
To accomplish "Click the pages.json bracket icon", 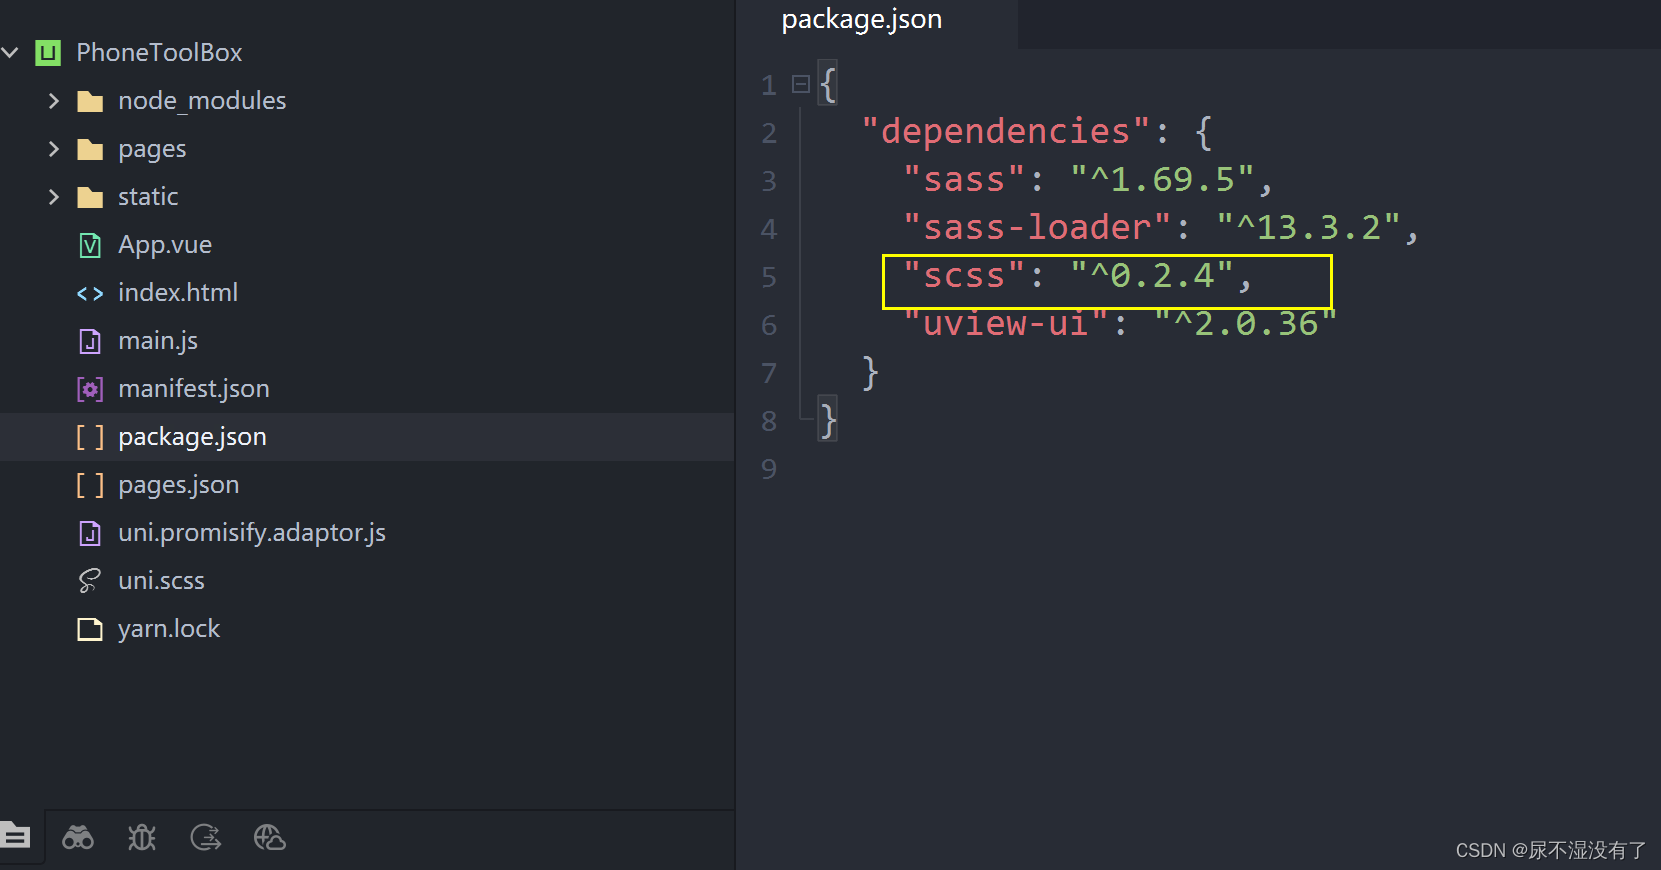I will click(90, 485).
